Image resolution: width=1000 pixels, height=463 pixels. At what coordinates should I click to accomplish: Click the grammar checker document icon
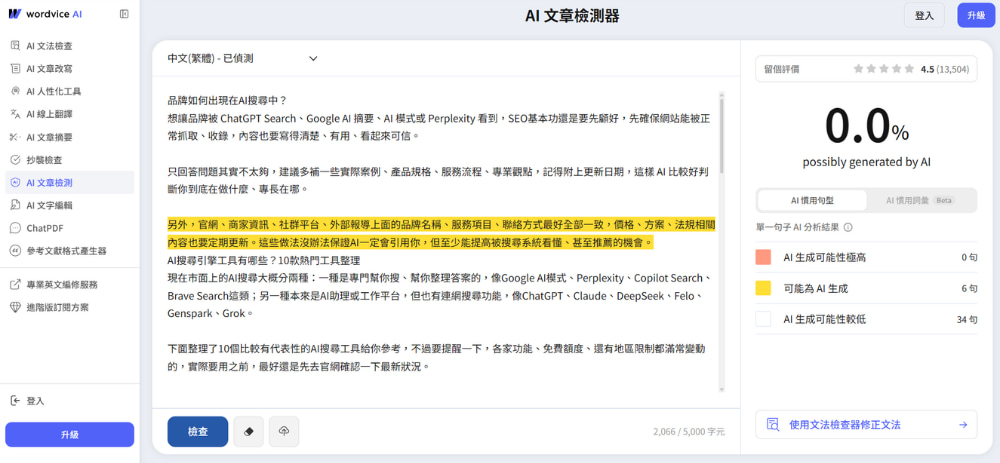pyautogui.click(x=772, y=425)
